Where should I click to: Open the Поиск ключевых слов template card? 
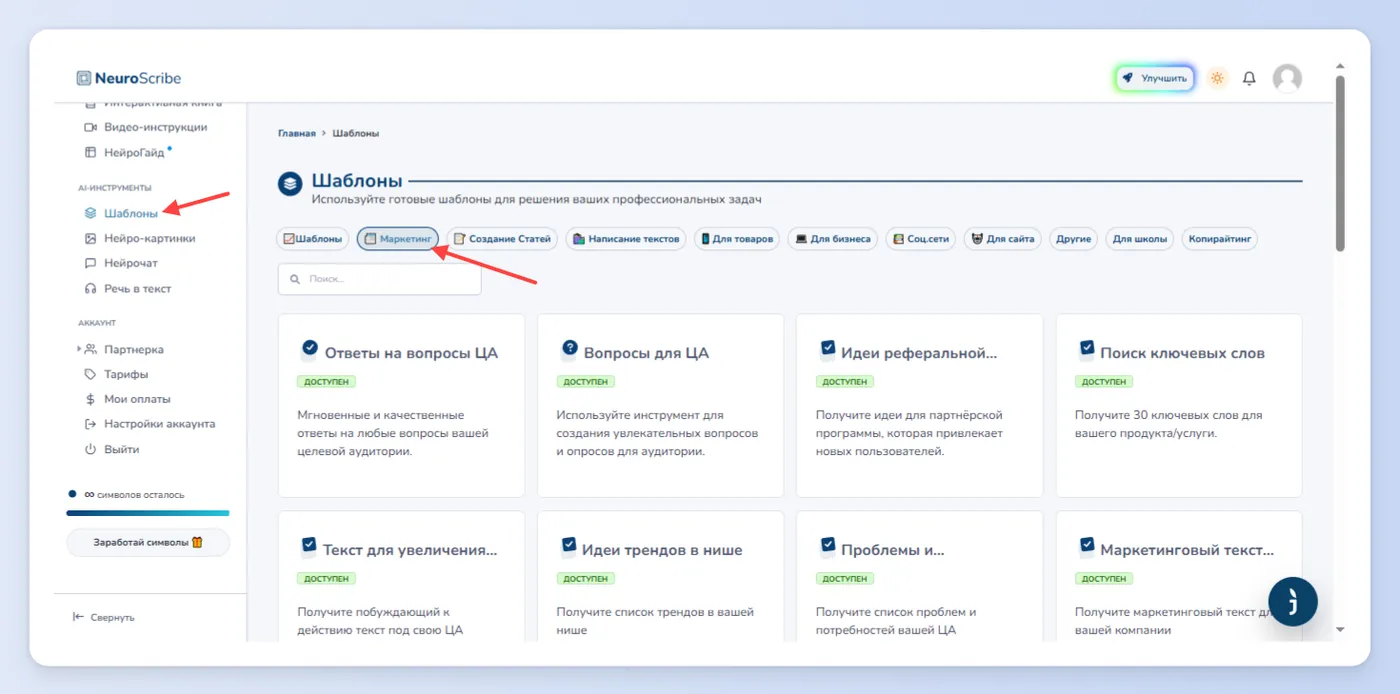(x=1179, y=405)
